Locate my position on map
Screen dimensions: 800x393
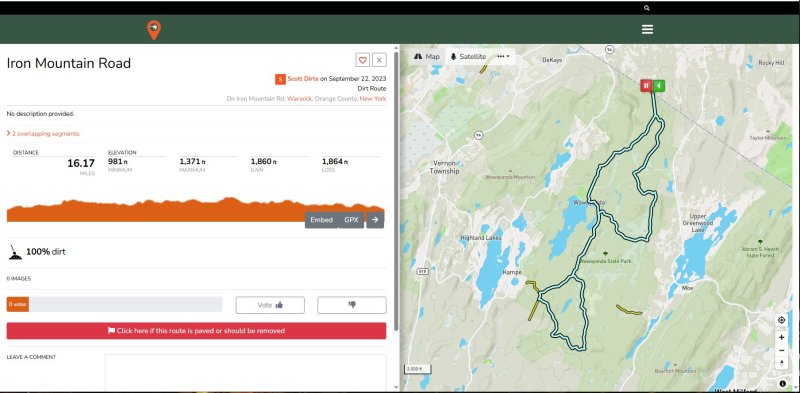781,320
